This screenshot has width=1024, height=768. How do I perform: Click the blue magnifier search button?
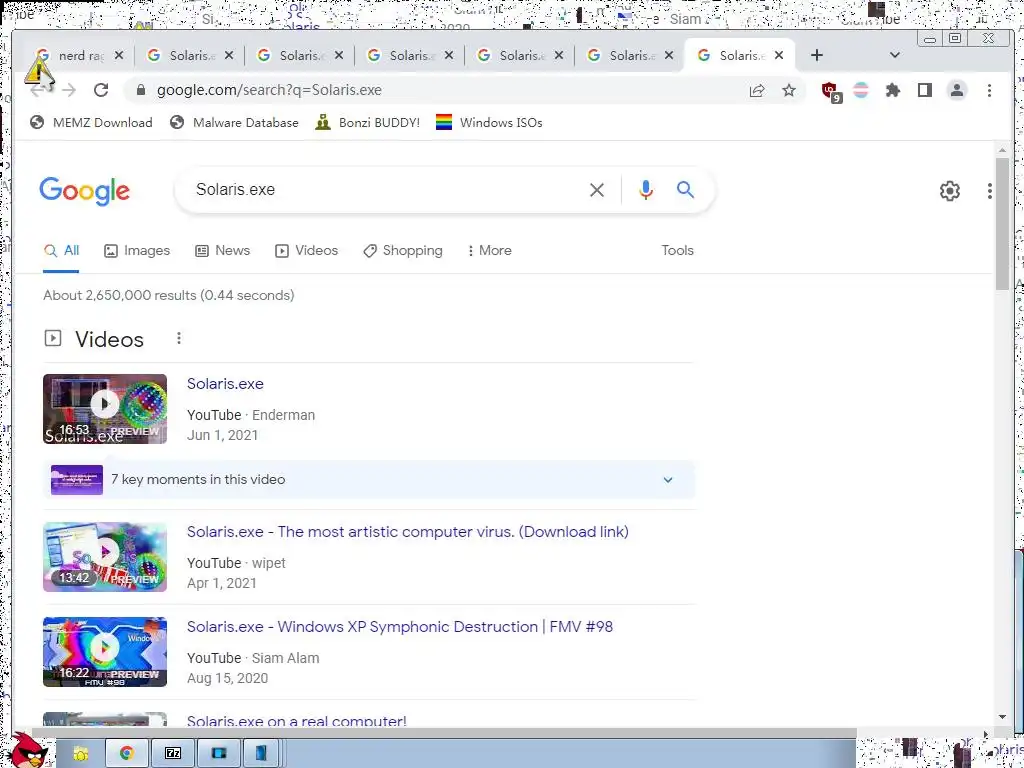tap(685, 189)
